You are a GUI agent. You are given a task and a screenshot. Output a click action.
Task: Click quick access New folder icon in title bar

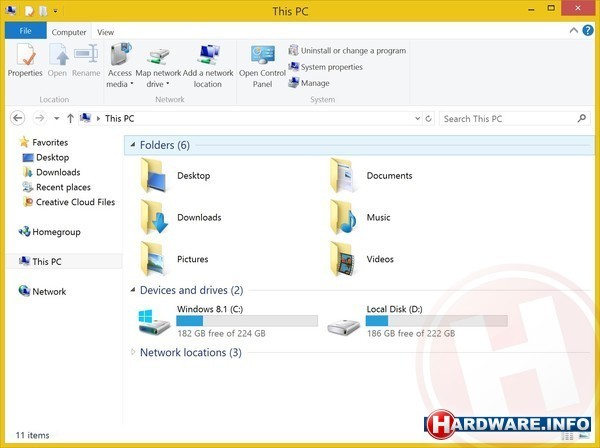pos(43,11)
